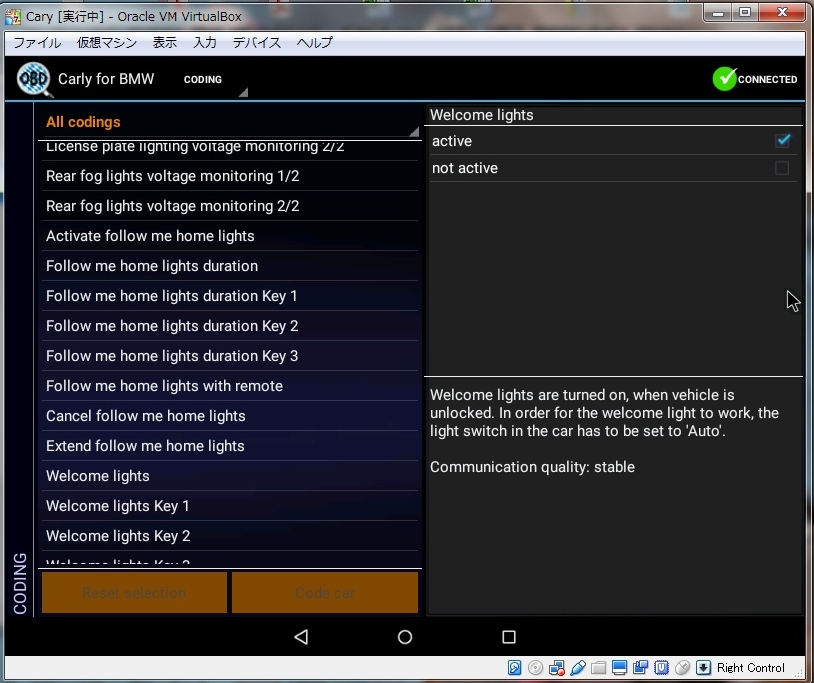The image size is (814, 683).
Task: Click the Code car button
Action: (x=325, y=593)
